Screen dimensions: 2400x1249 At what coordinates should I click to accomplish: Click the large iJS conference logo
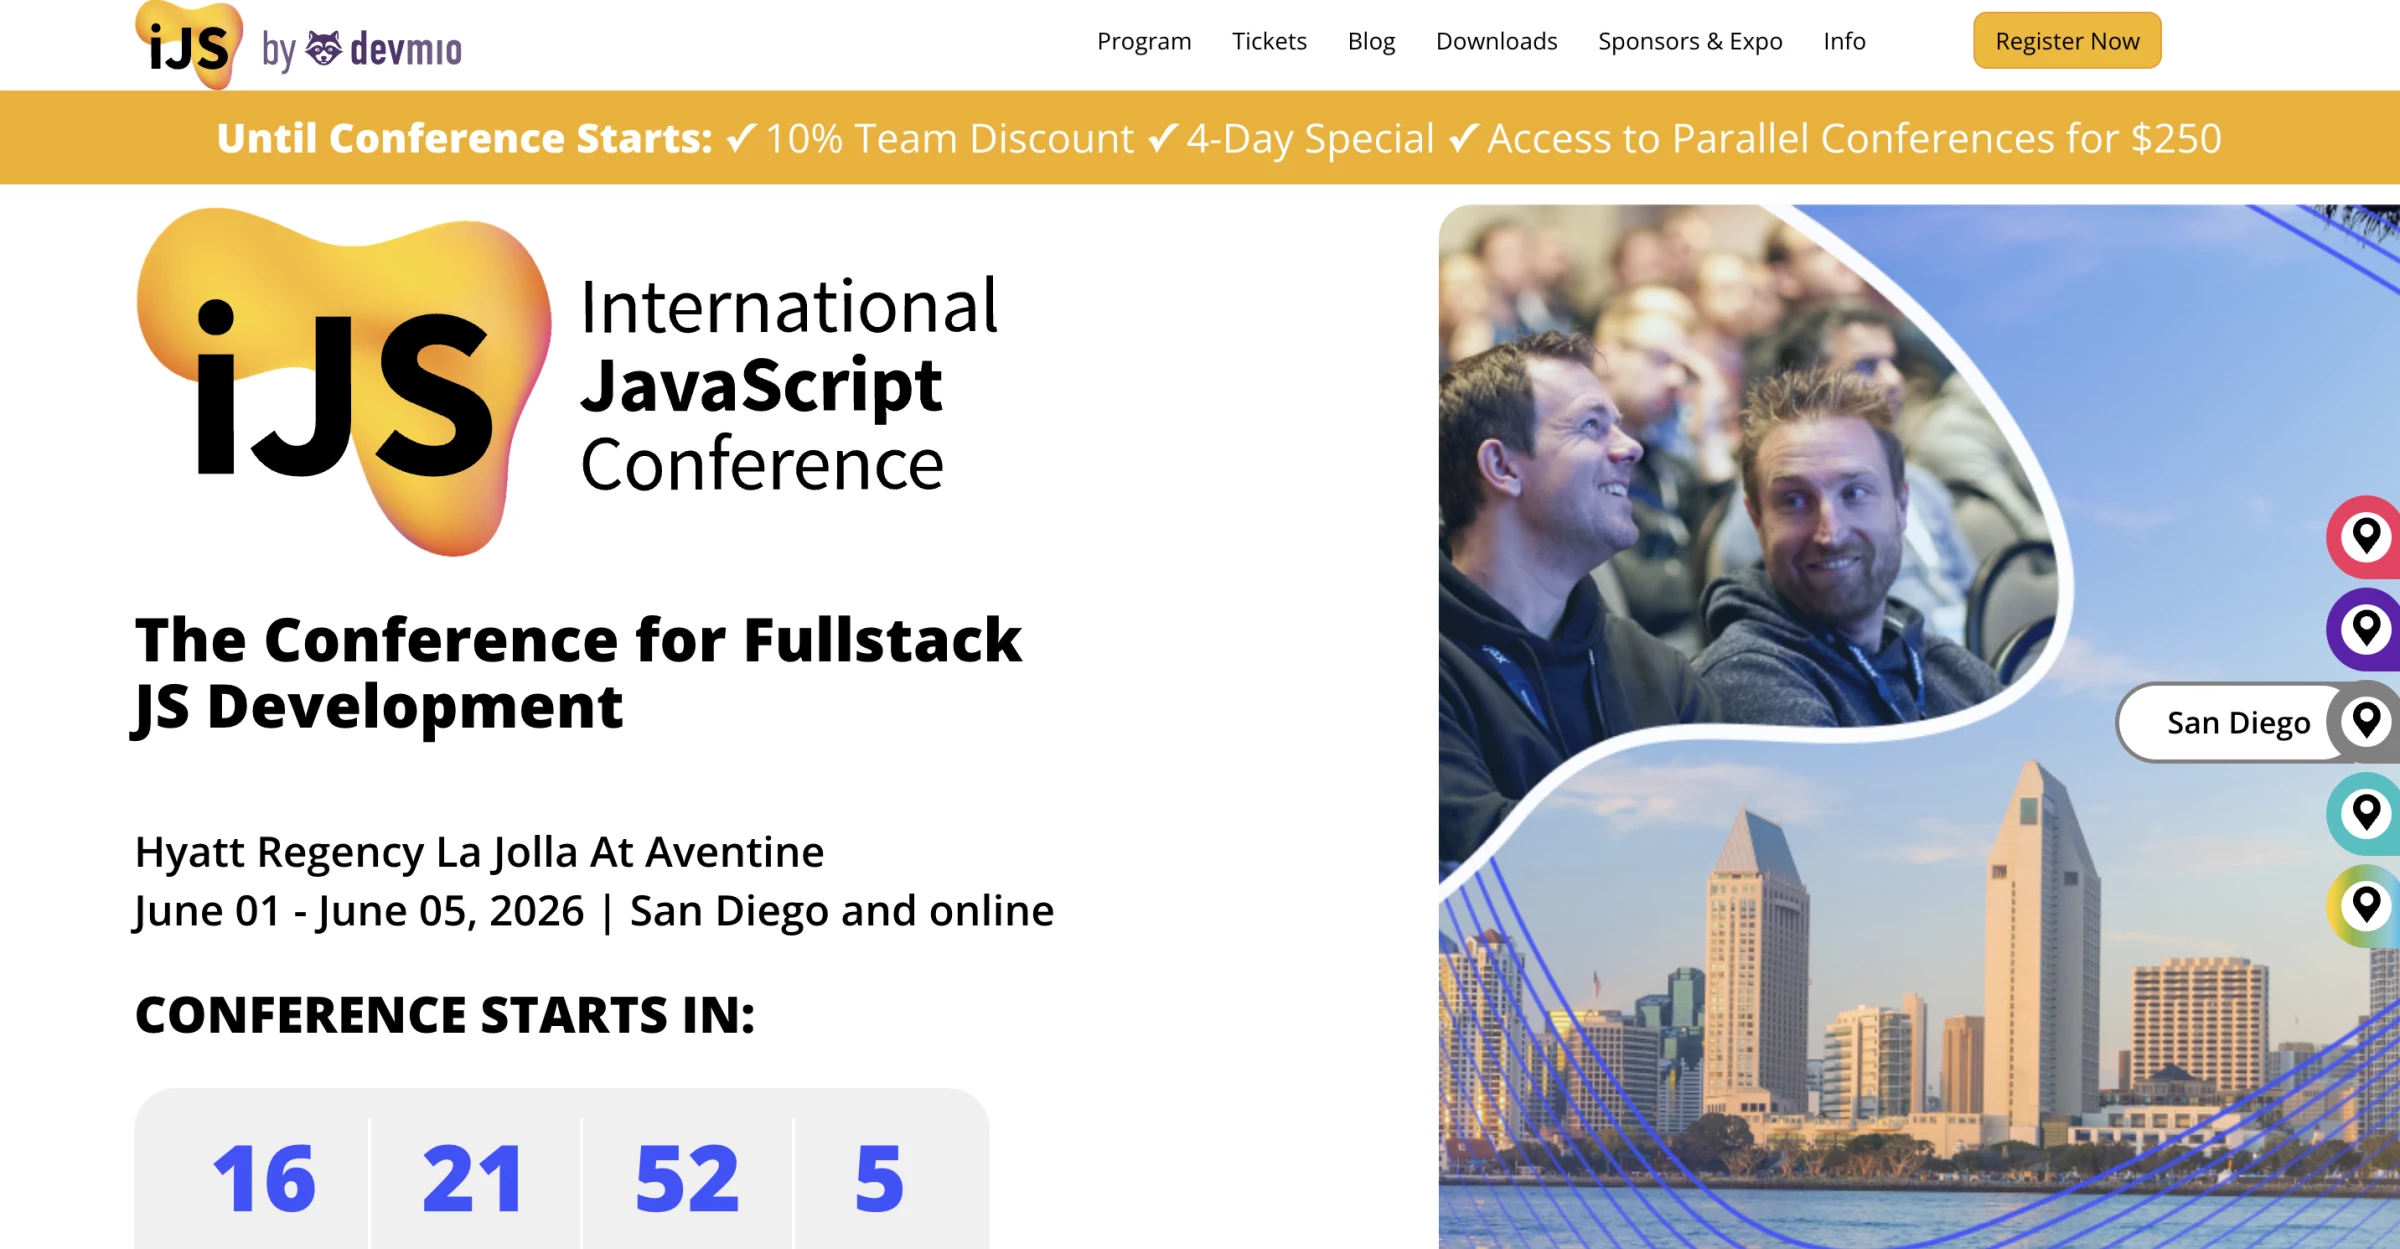(x=343, y=381)
